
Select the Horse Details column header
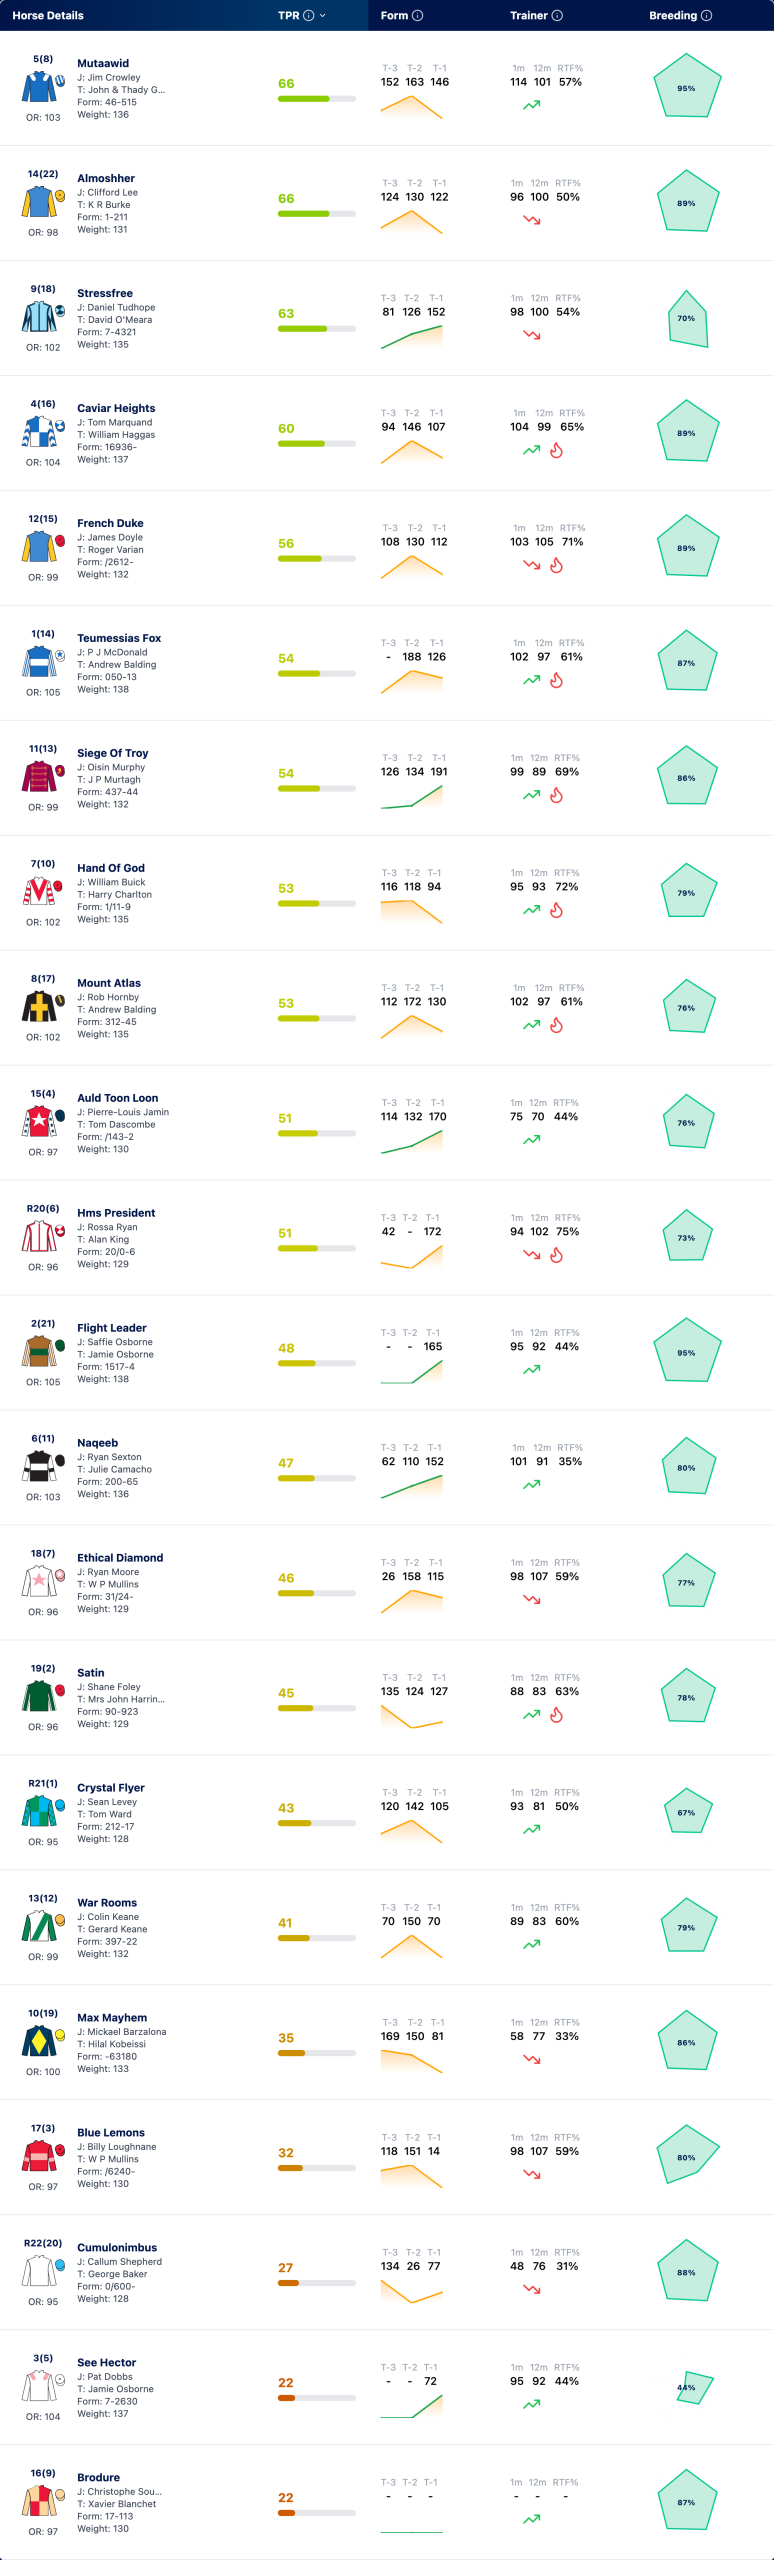click(x=48, y=15)
